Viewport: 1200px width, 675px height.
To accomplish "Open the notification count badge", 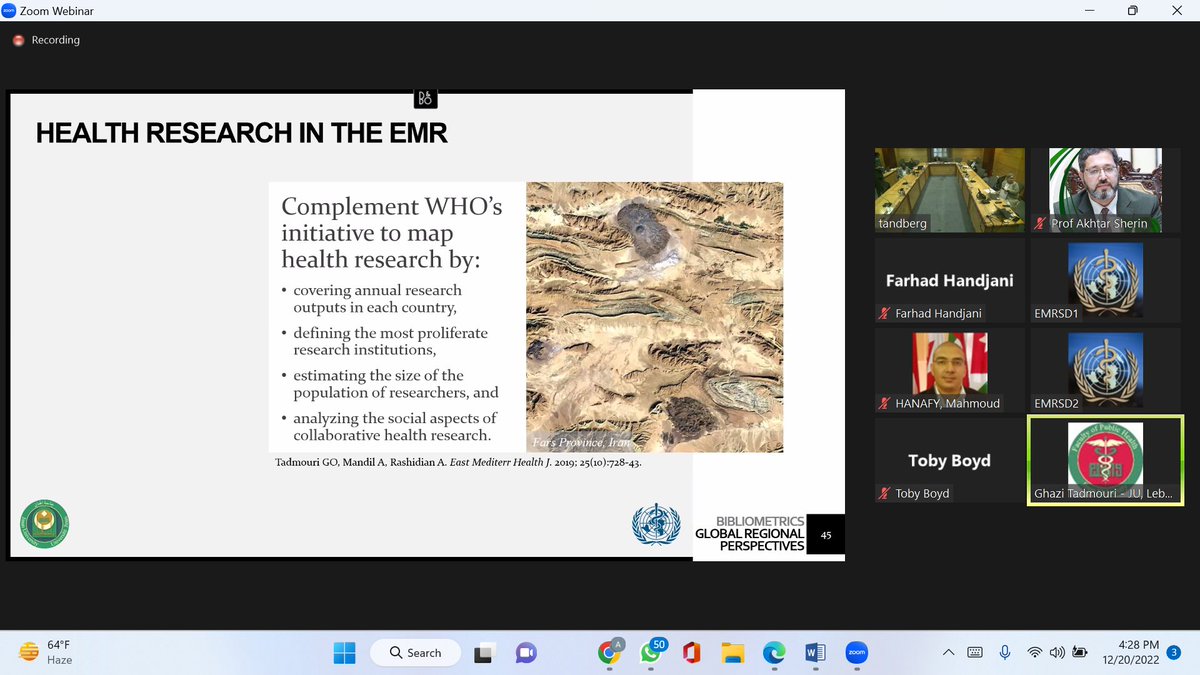I will tap(1173, 653).
